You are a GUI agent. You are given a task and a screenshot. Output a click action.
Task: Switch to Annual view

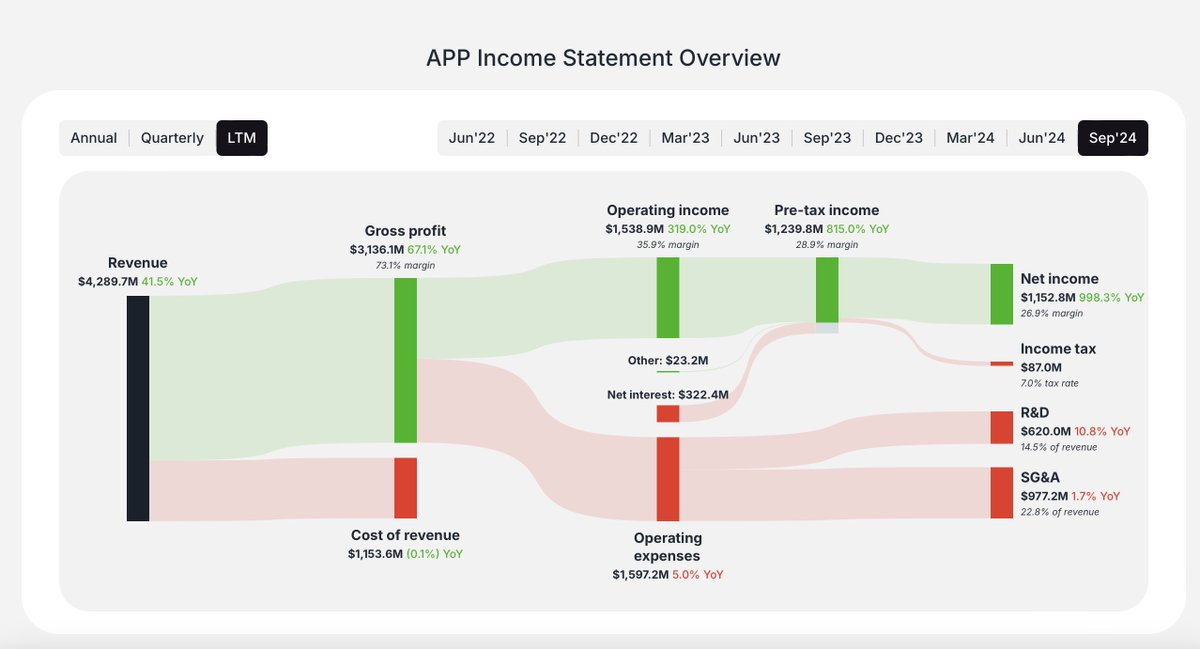tap(93, 137)
